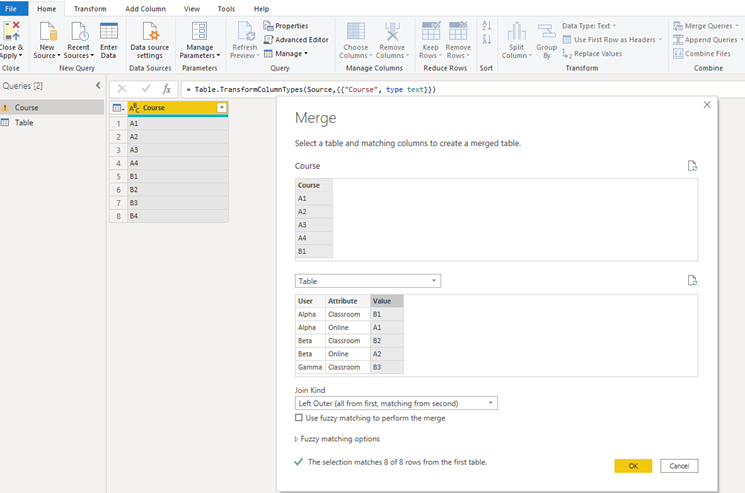Image resolution: width=745 pixels, height=493 pixels.
Task: Click Keep Rows icon
Action: tap(431, 31)
